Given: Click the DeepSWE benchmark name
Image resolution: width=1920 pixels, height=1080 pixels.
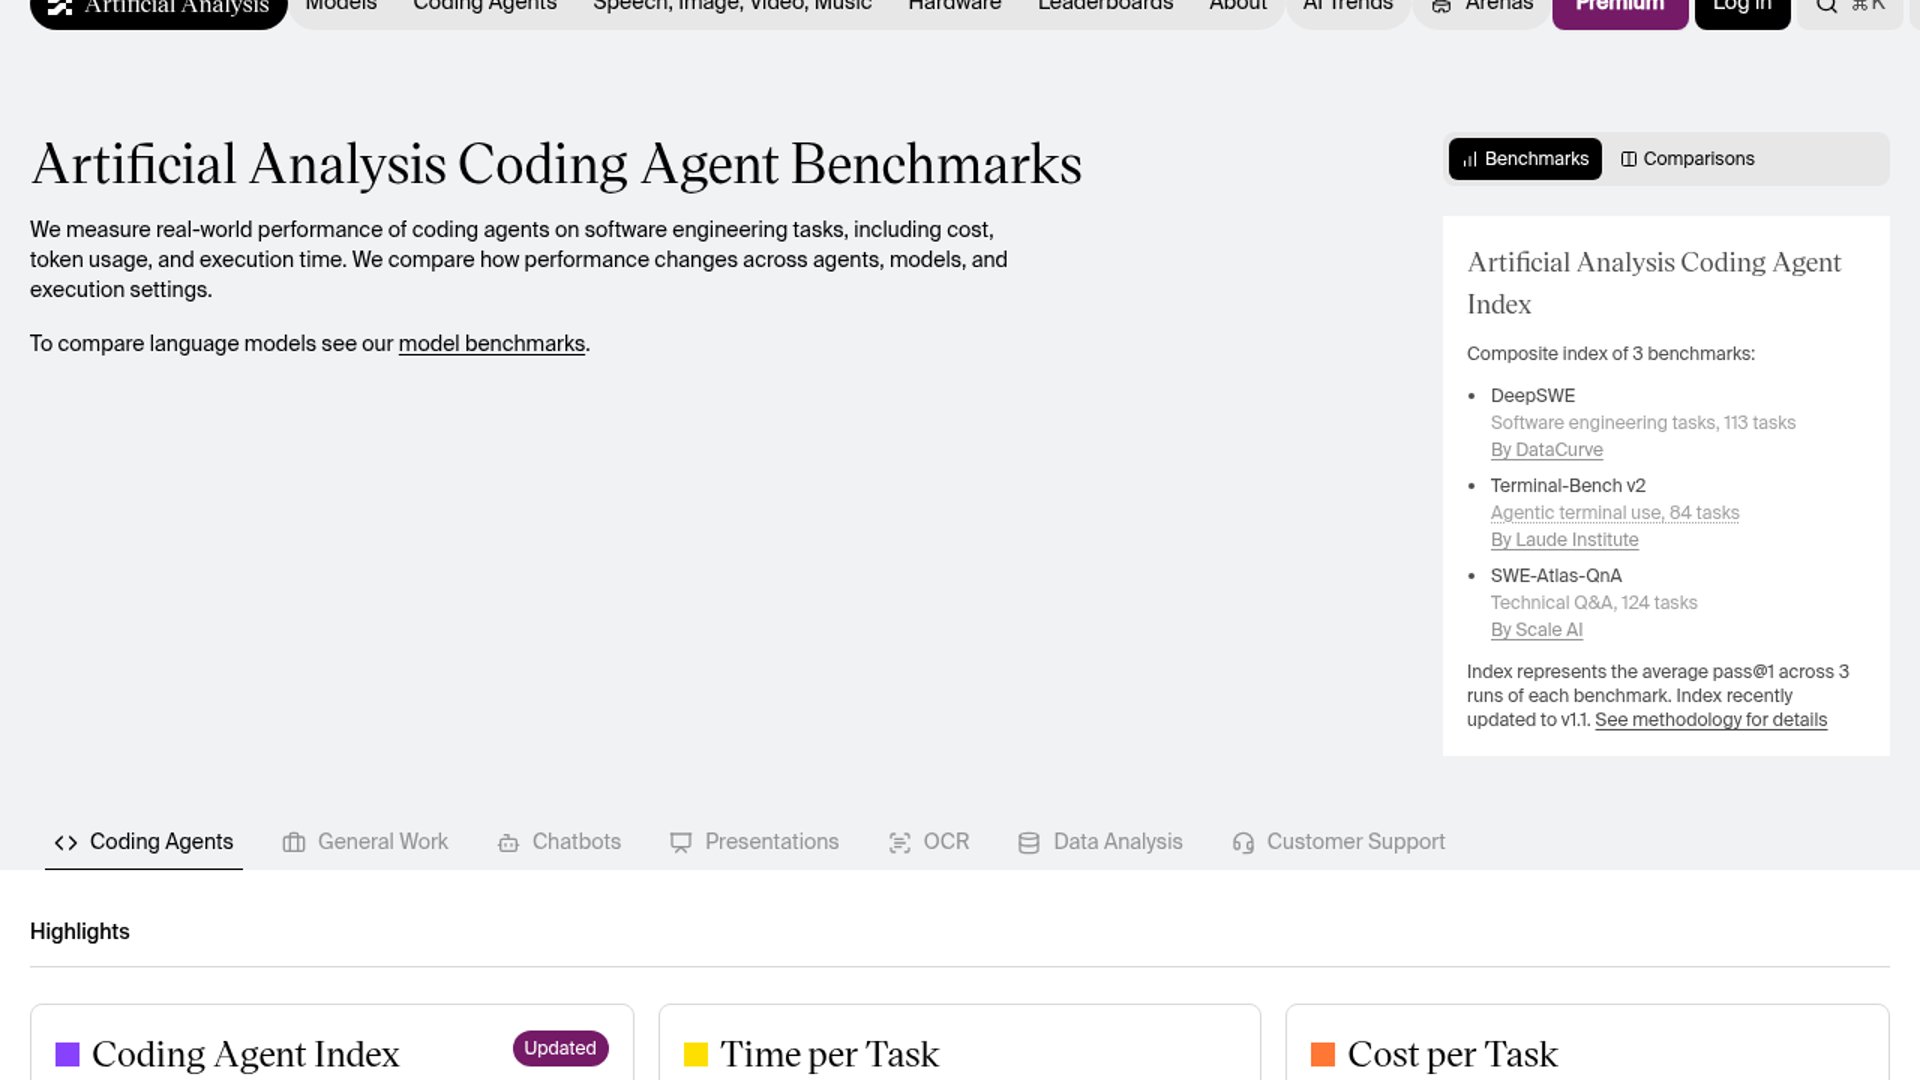Looking at the screenshot, I should pyautogui.click(x=1532, y=396).
